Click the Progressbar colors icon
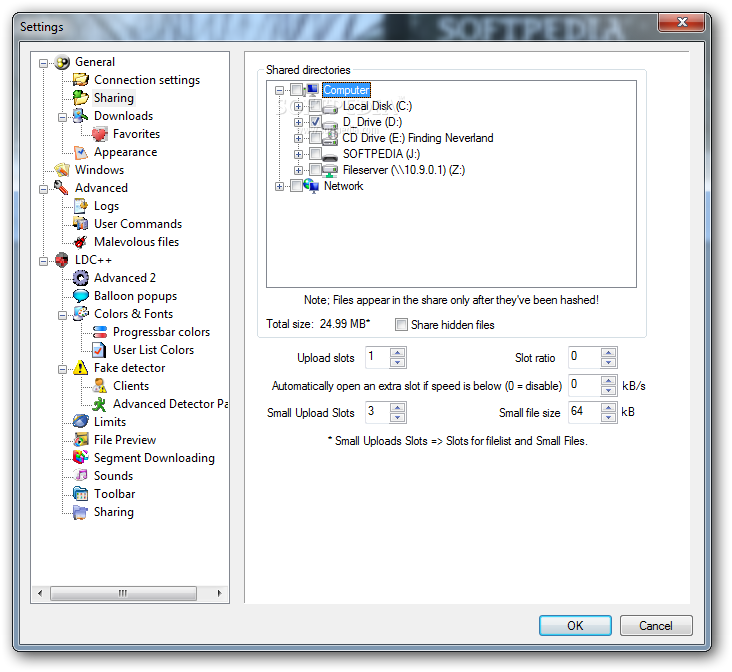The width and height of the screenshot is (732, 672). 99,332
